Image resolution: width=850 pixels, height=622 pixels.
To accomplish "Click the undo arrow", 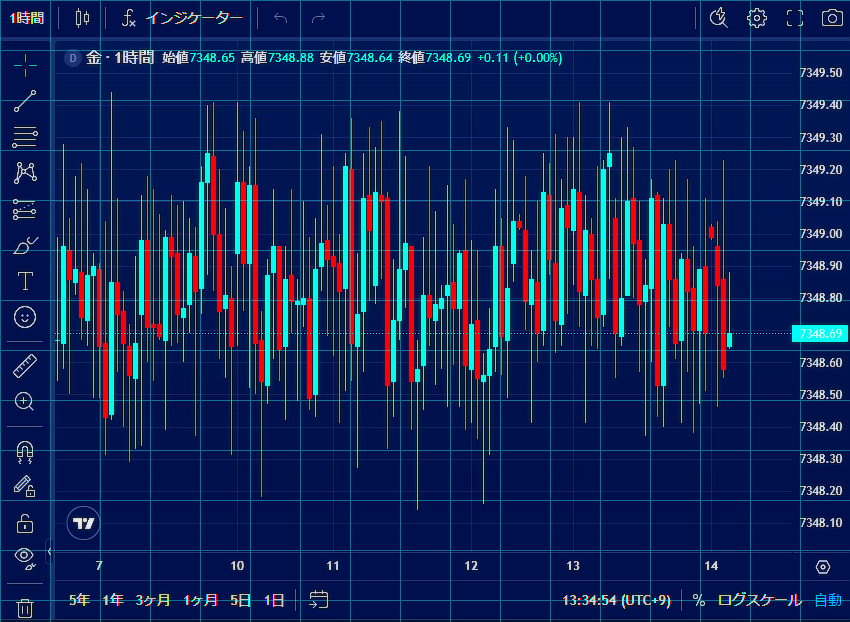I will coord(280,18).
